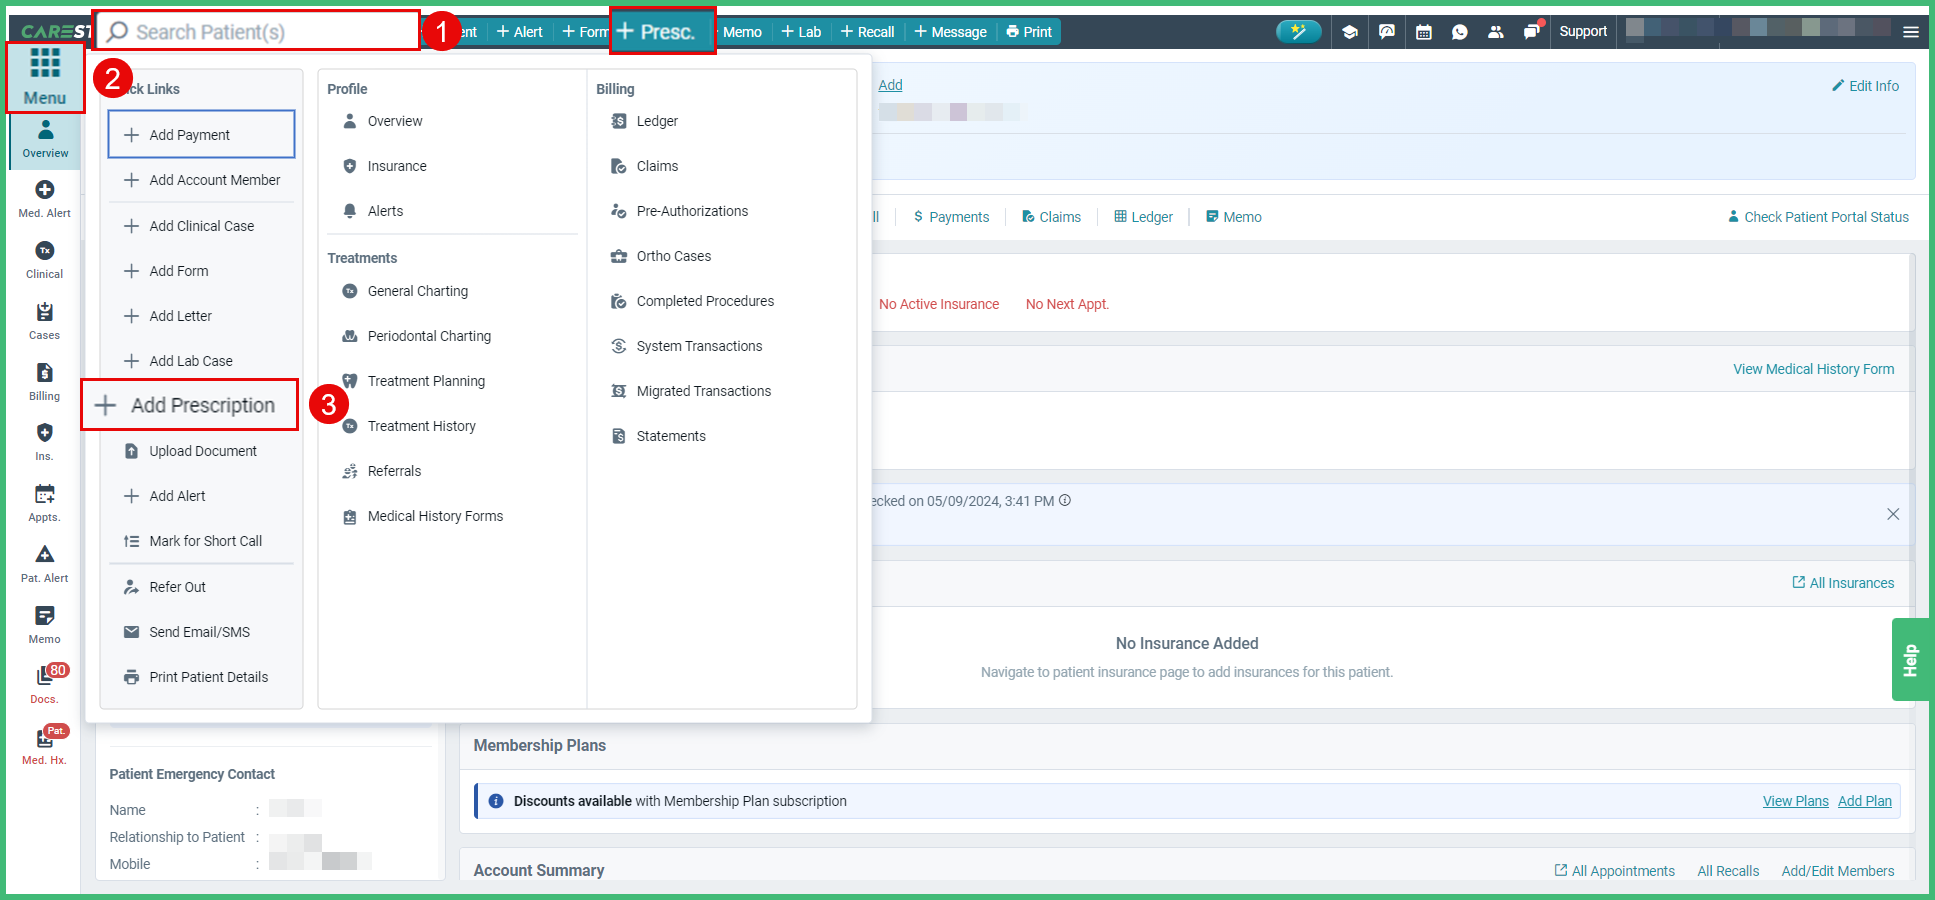This screenshot has height=900, width=1935.
Task: Check messages via the chat bubble icon
Action: (x=1531, y=31)
